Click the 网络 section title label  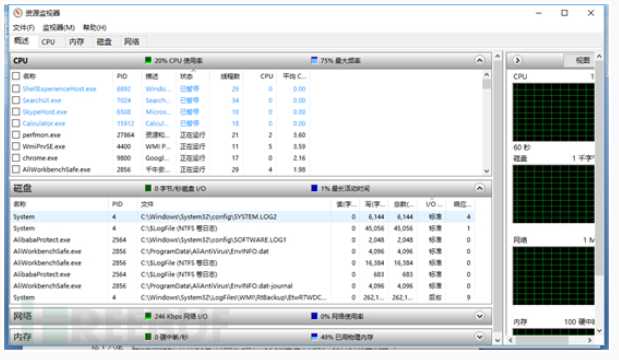23,316
